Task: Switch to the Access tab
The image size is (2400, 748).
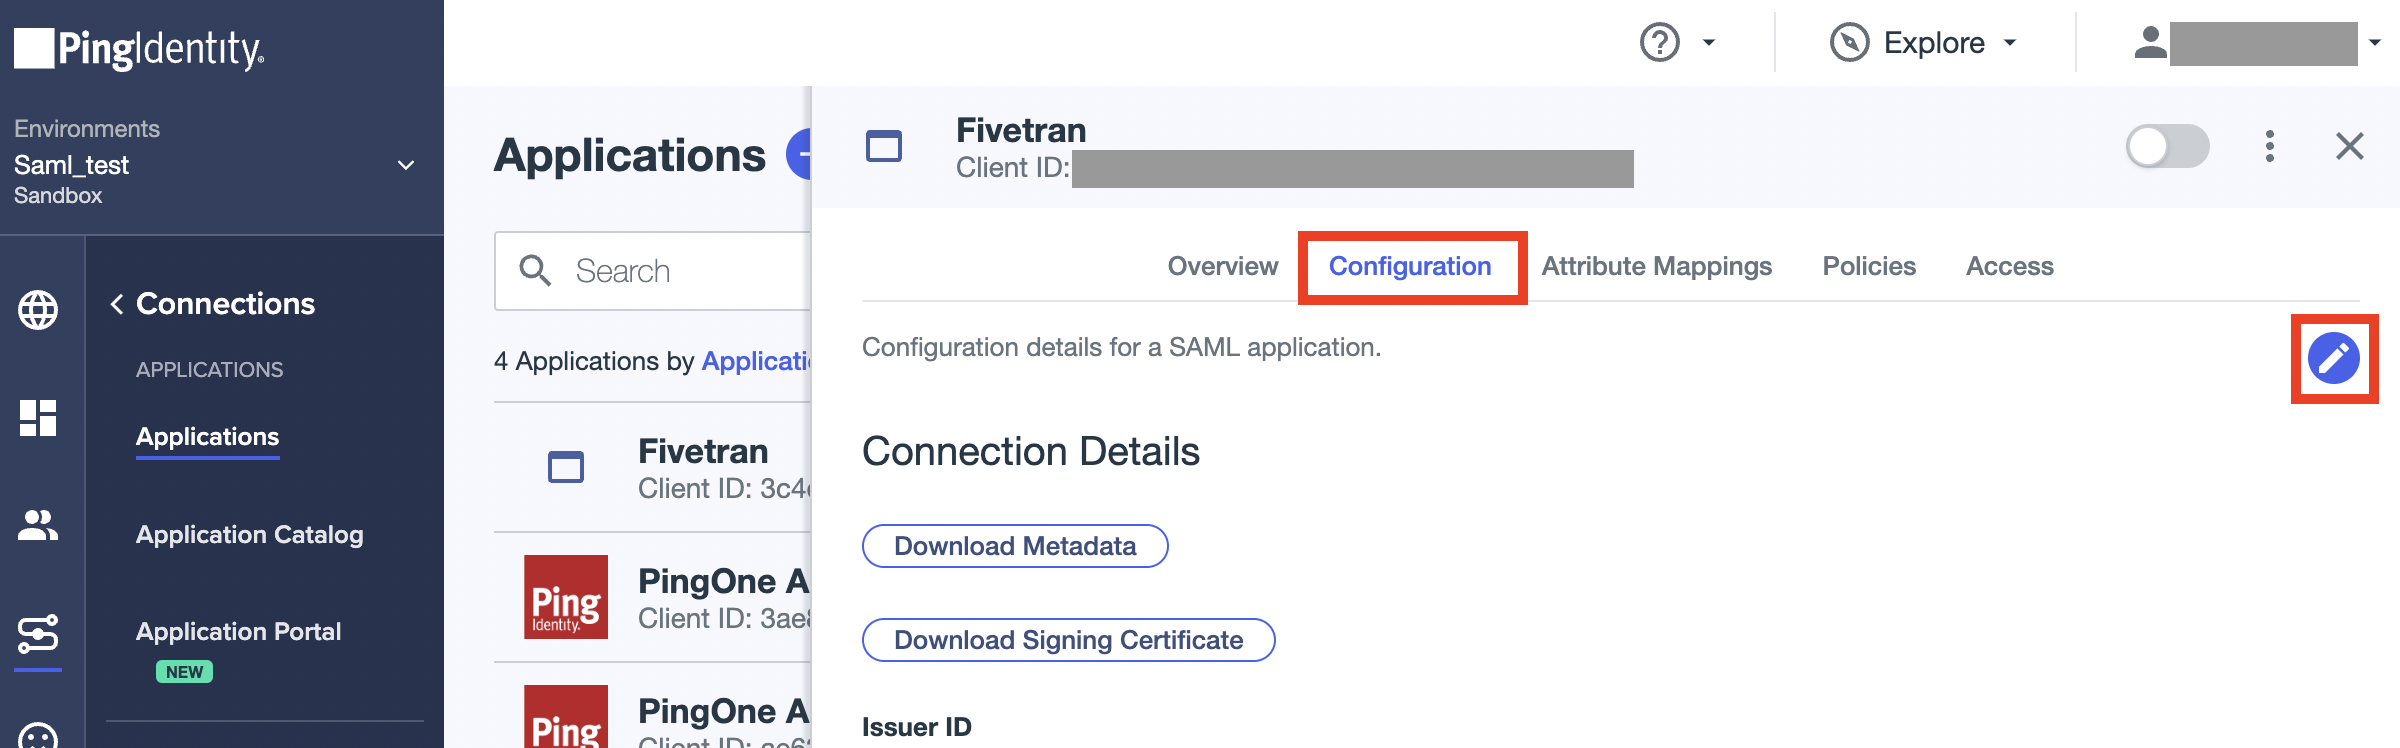Action: [x=2010, y=266]
